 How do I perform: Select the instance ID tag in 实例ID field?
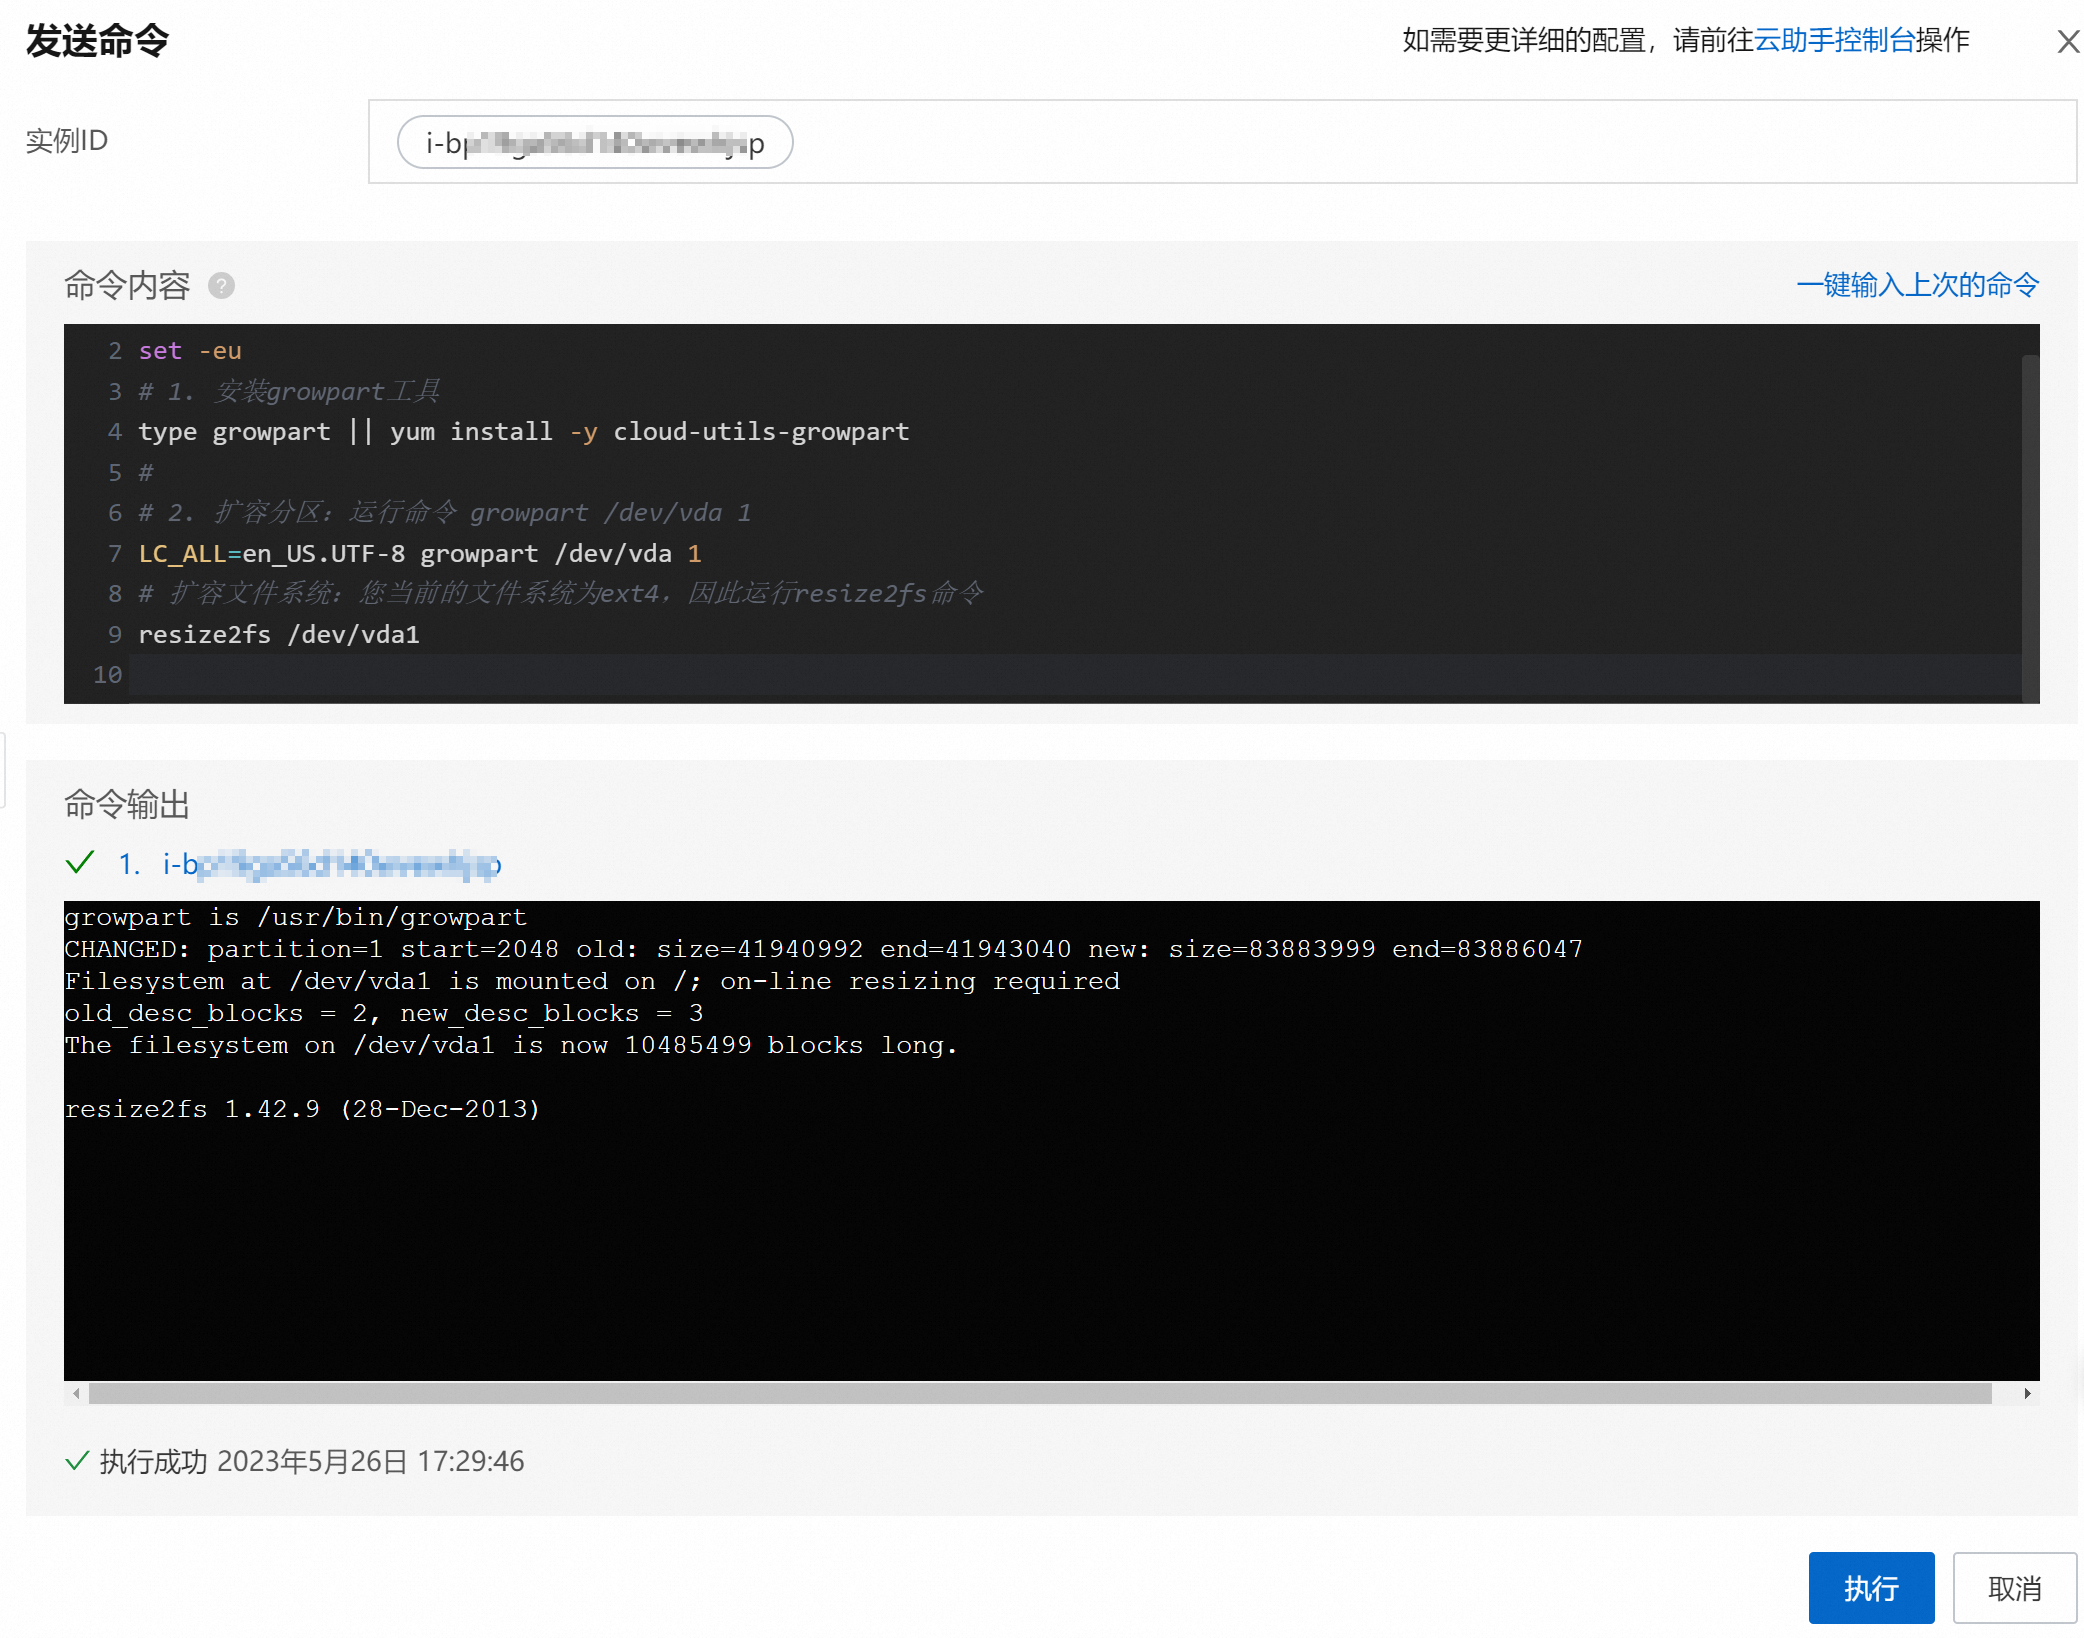594,143
